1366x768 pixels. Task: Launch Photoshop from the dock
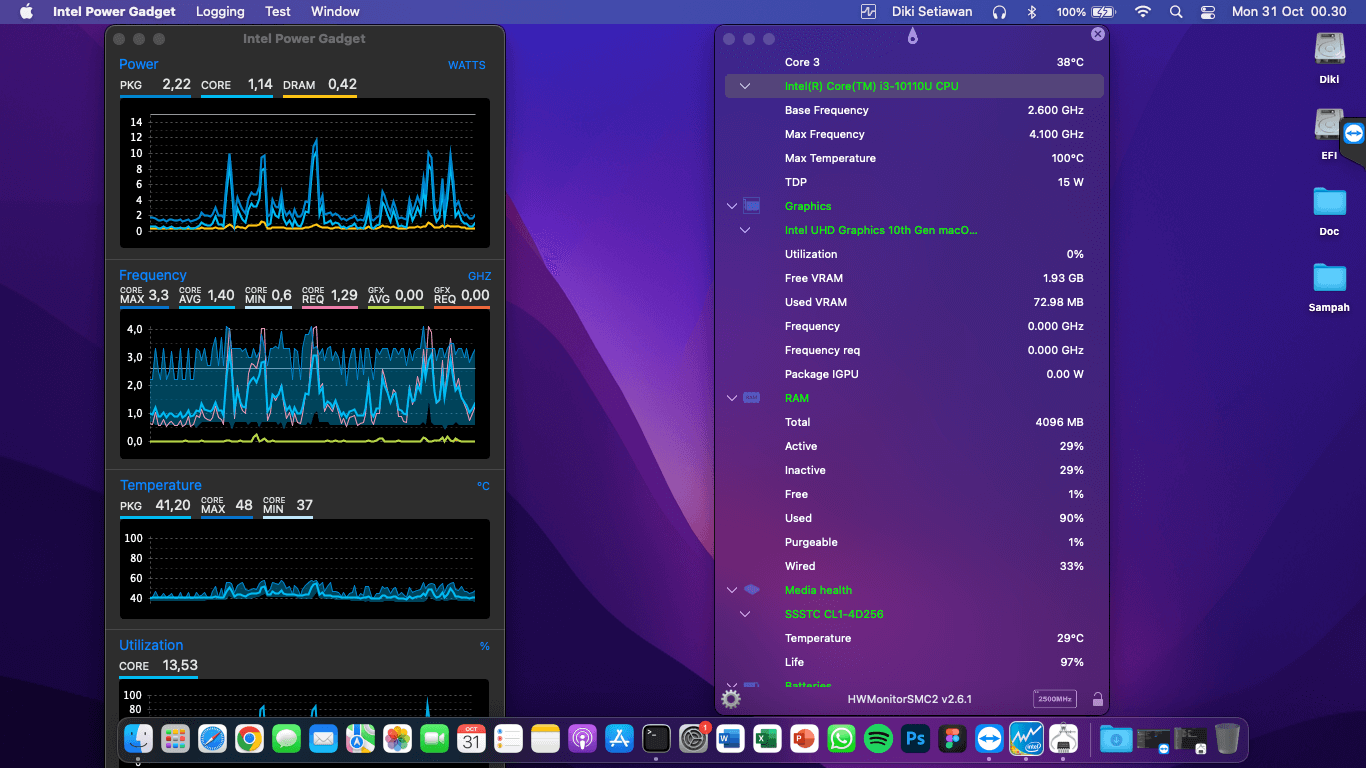[x=915, y=739]
